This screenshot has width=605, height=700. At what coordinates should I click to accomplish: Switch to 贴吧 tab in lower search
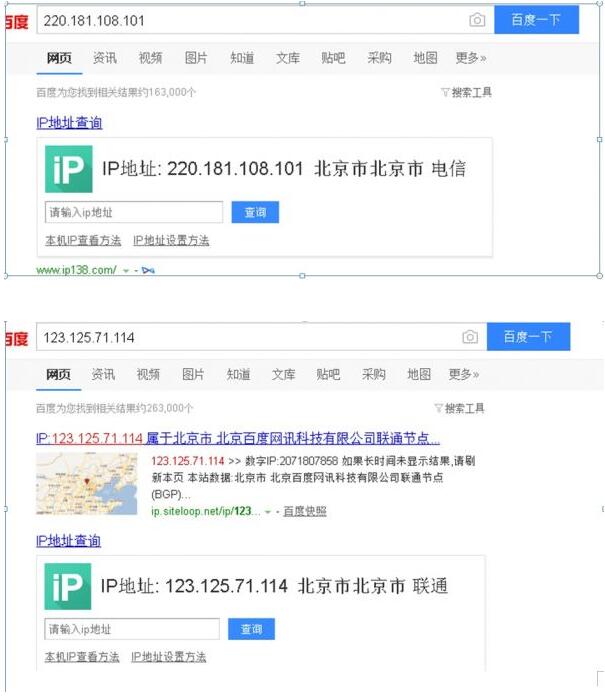tap(328, 374)
